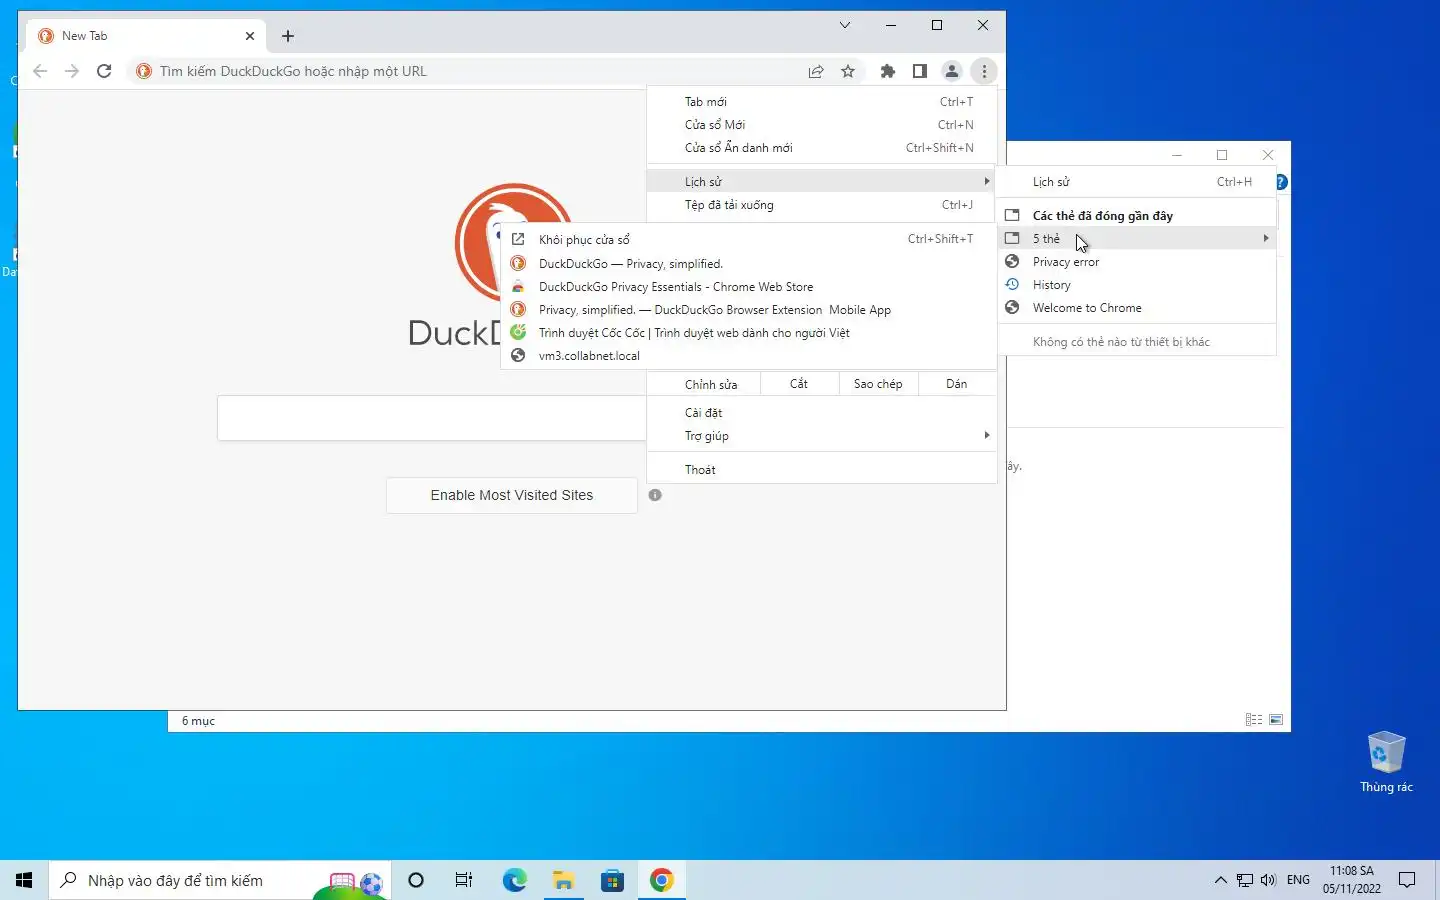The image size is (1440, 900).
Task: Reopen the Privacy error tab
Action: [x=1137, y=261]
